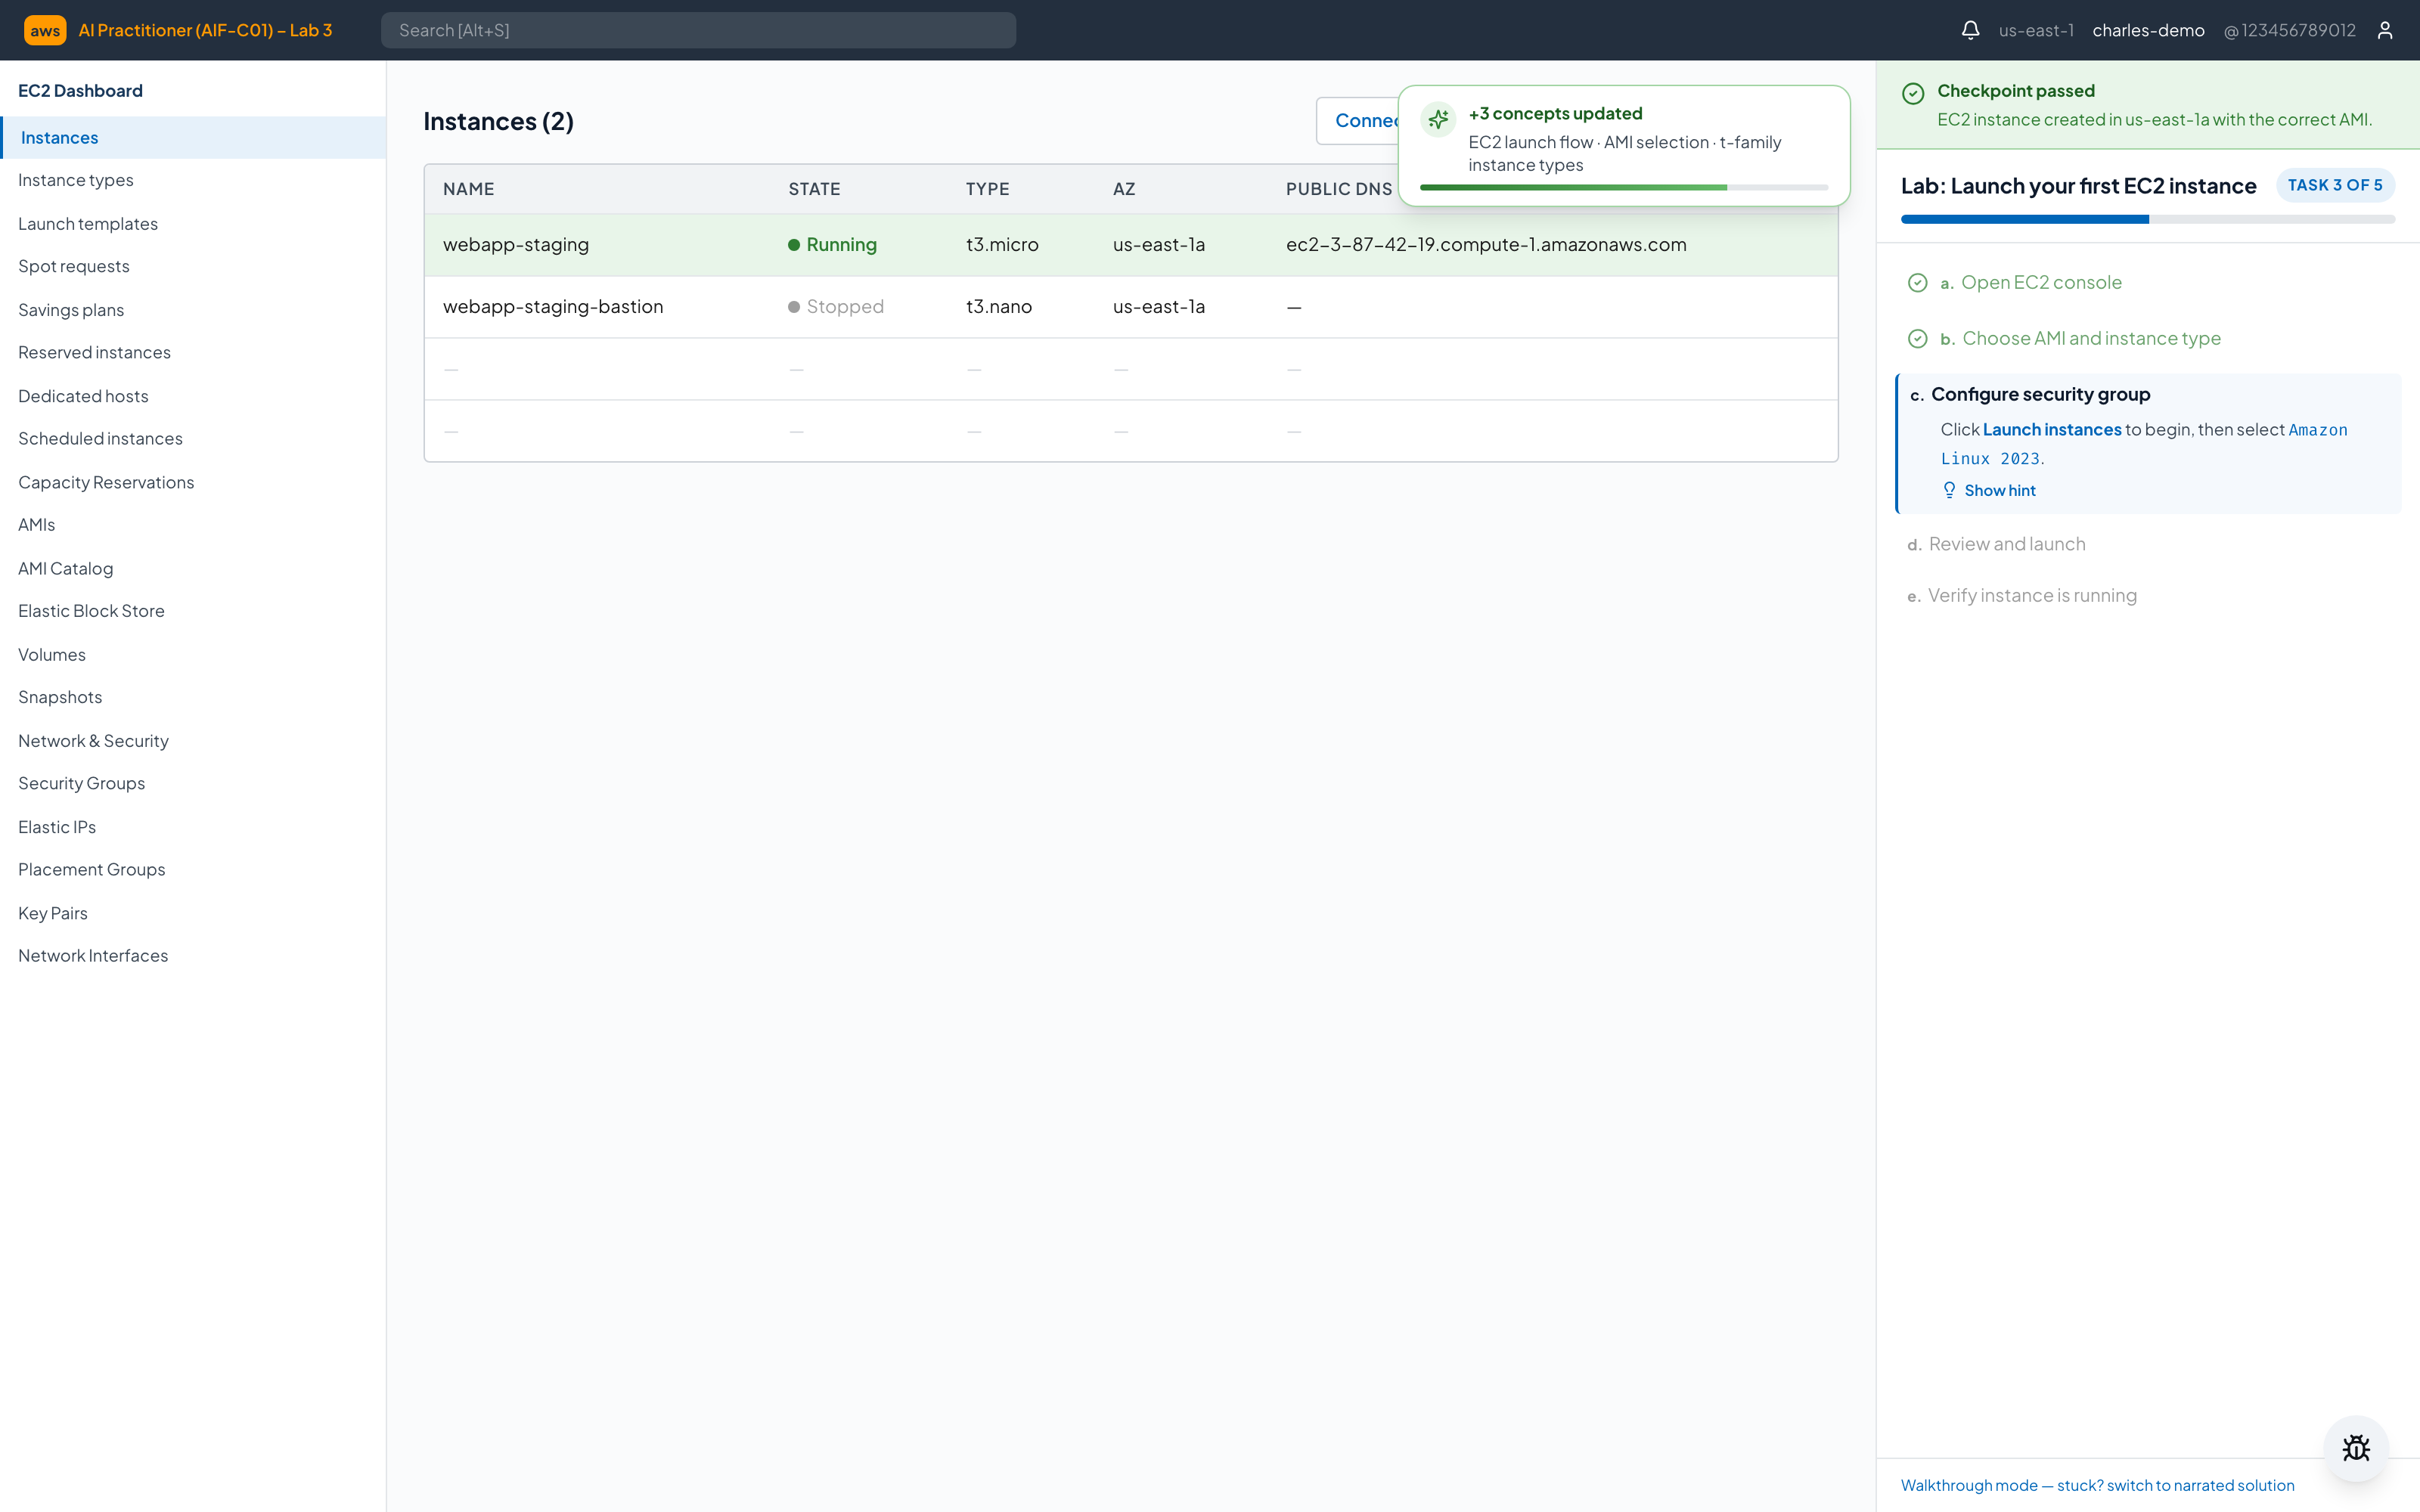Open Dedicated hosts
This screenshot has width=2420, height=1512.
pyautogui.click(x=83, y=396)
